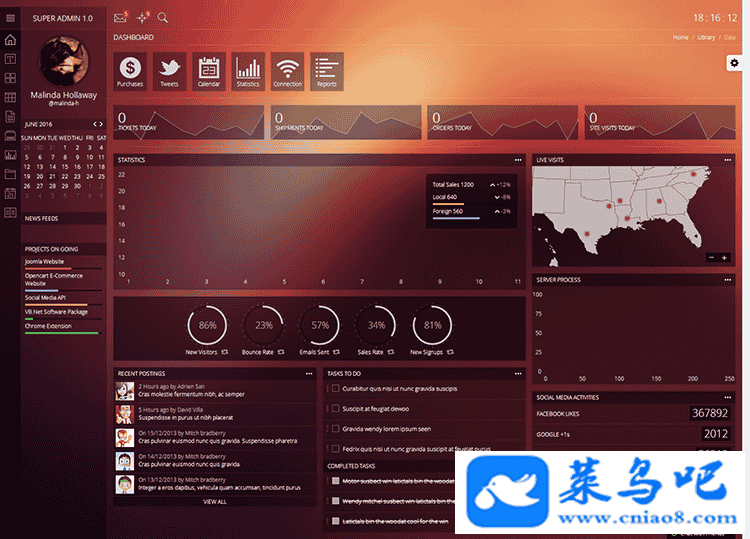750x539 pixels.
Task: Click the search magnifier icon
Action: [x=163, y=18]
